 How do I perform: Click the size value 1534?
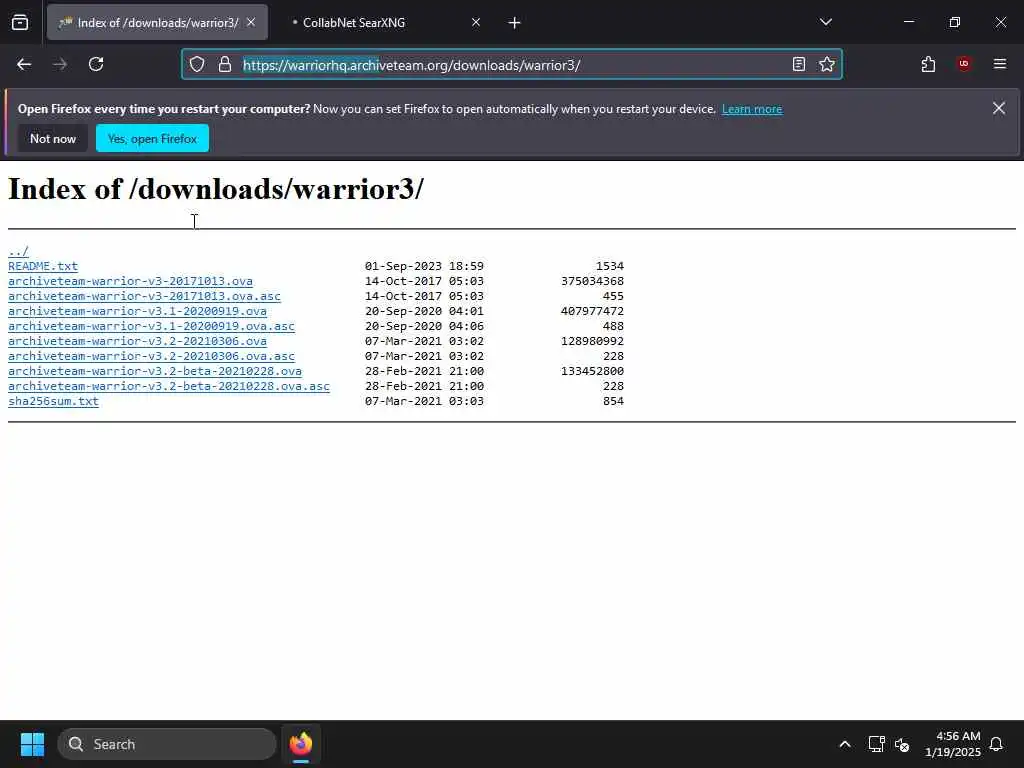pyautogui.click(x=610, y=266)
